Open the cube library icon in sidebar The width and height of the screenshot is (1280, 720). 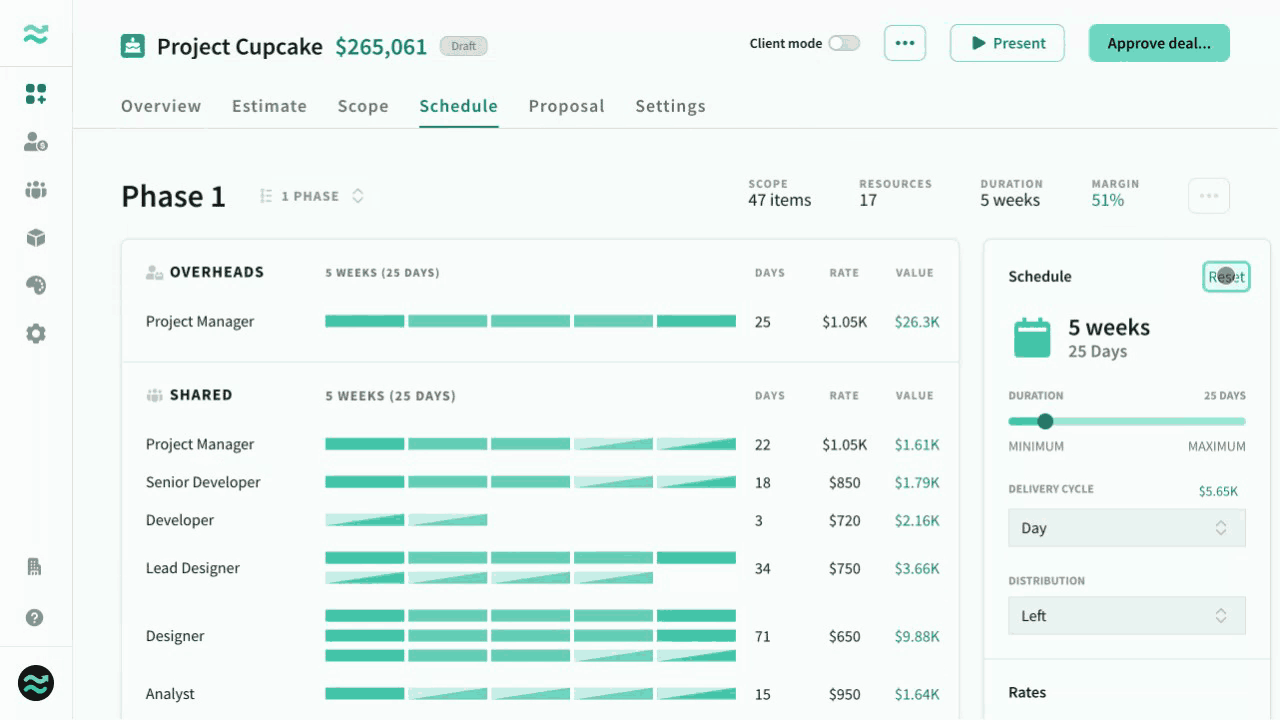(36, 238)
